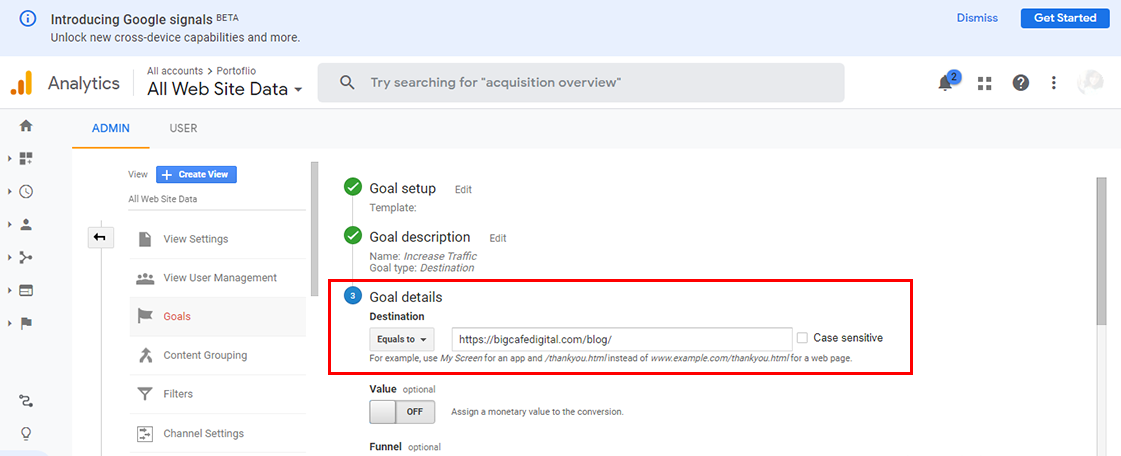Open the three-dot more options menu

pos(1054,83)
